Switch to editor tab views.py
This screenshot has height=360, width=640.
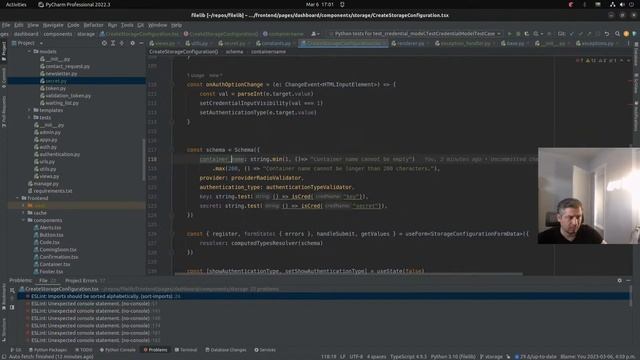pos(164,43)
